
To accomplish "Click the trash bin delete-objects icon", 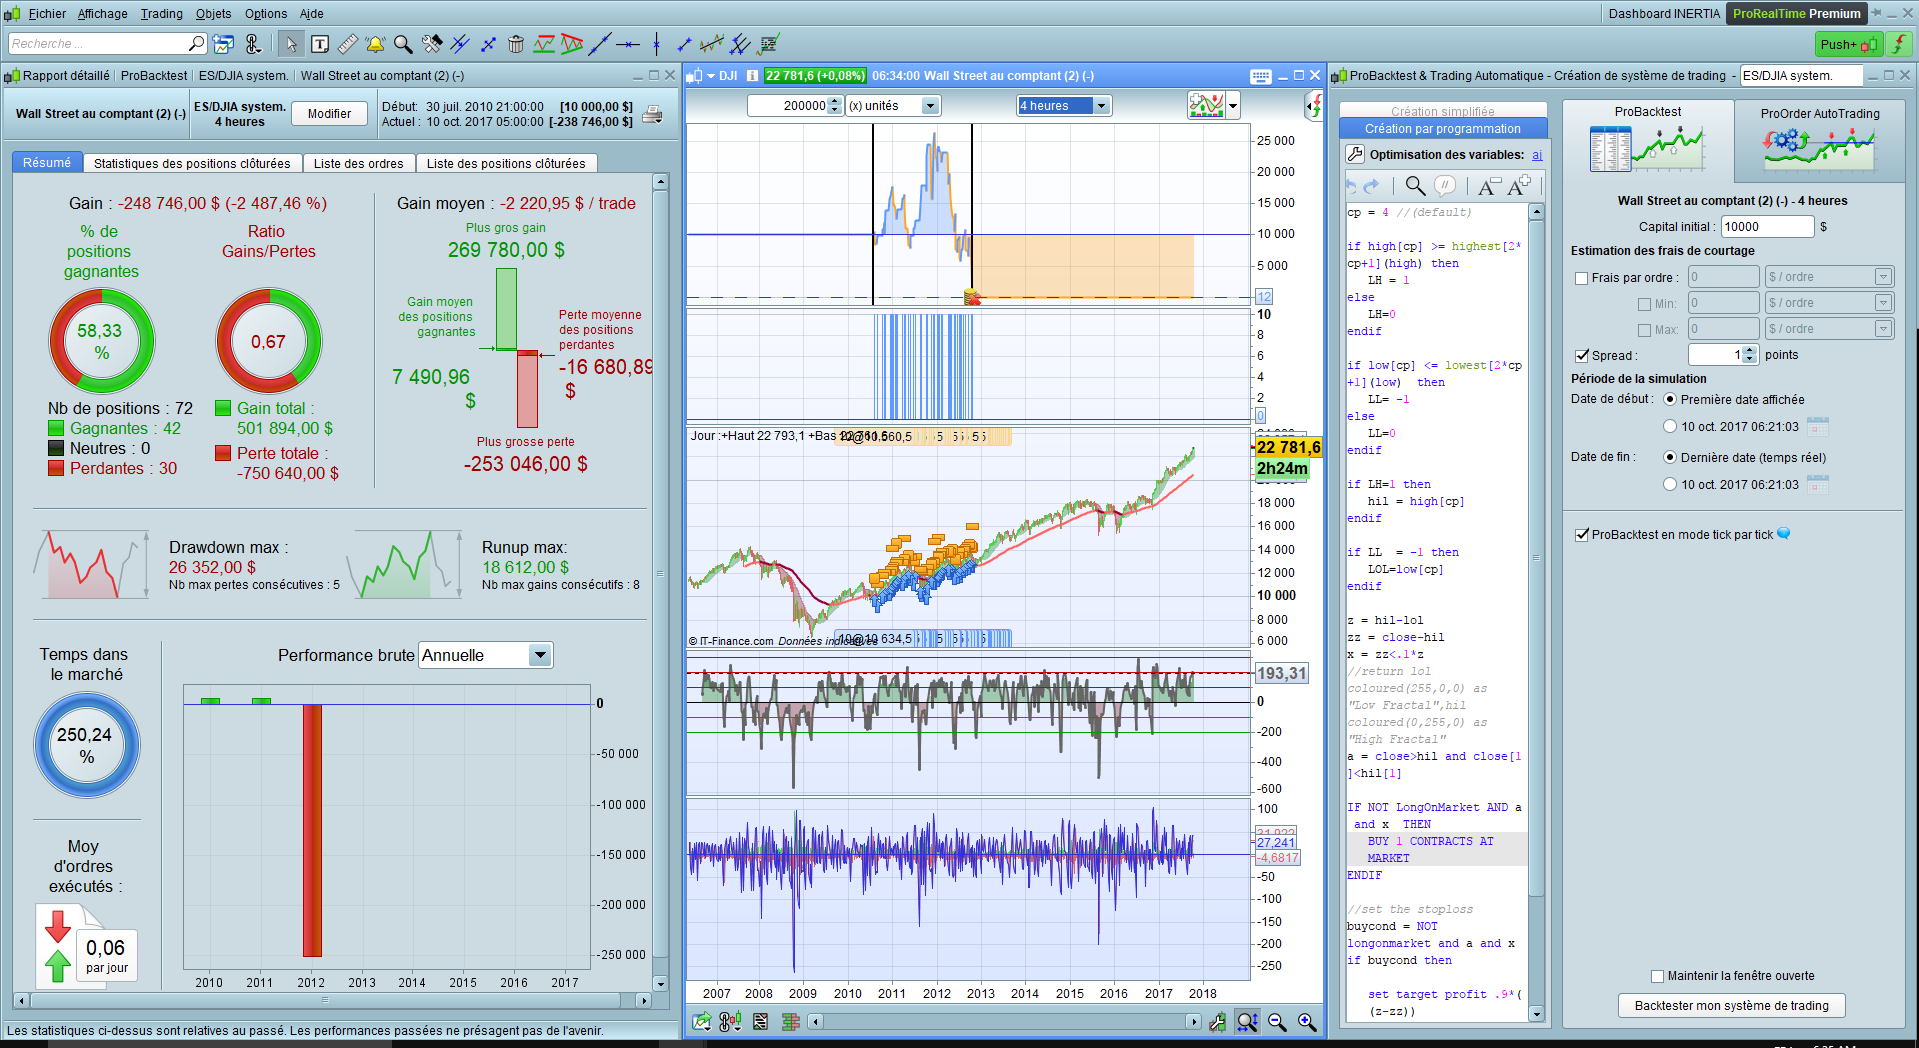I will tap(516, 44).
